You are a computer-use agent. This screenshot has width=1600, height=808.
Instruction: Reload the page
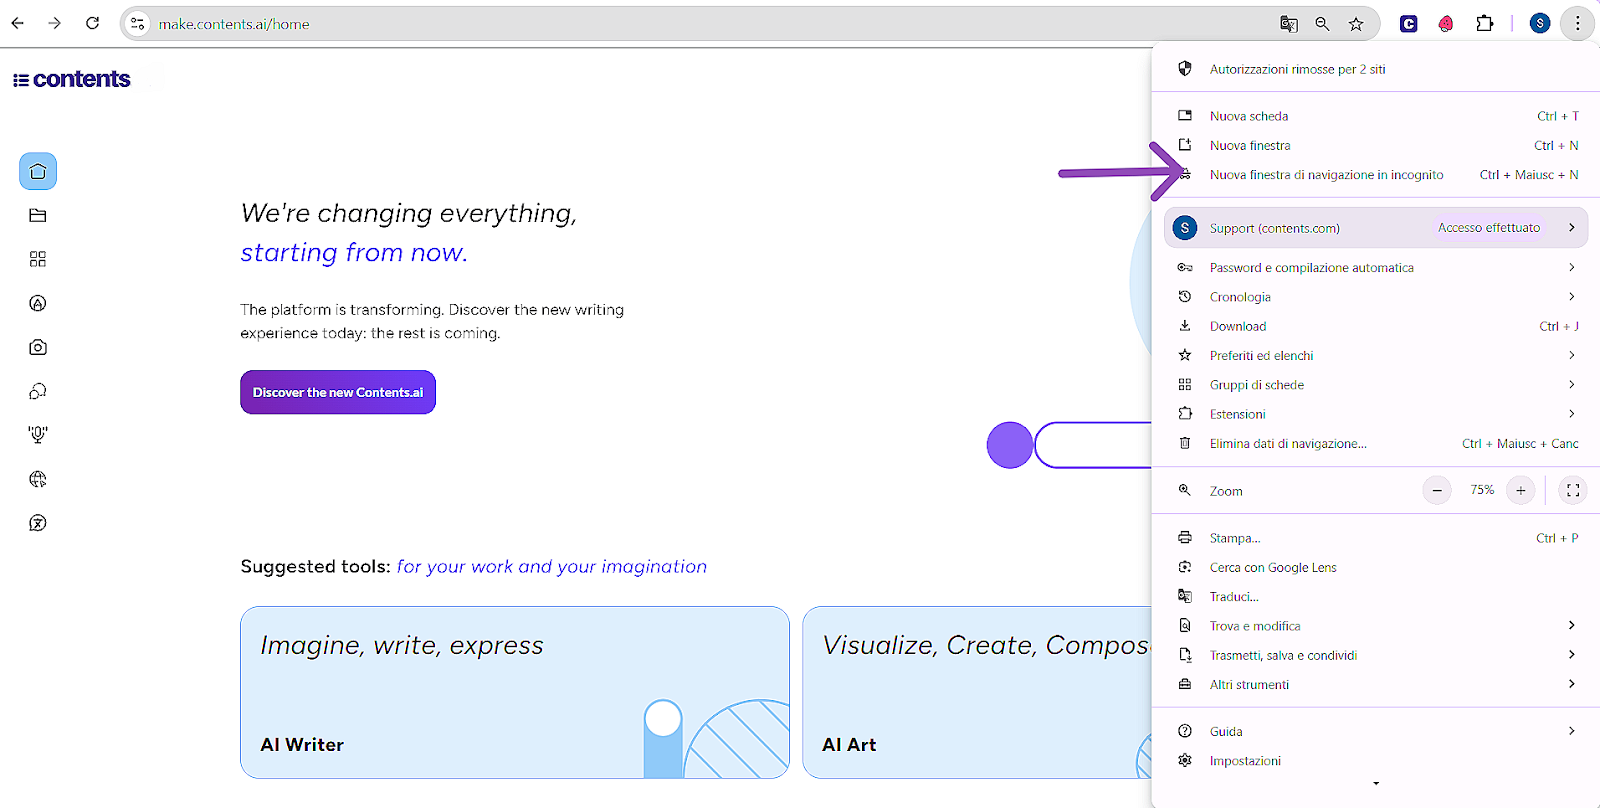[92, 24]
